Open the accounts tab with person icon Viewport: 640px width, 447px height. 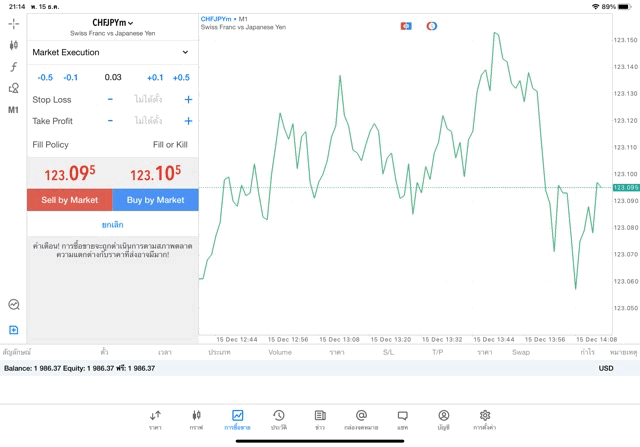(x=444, y=420)
